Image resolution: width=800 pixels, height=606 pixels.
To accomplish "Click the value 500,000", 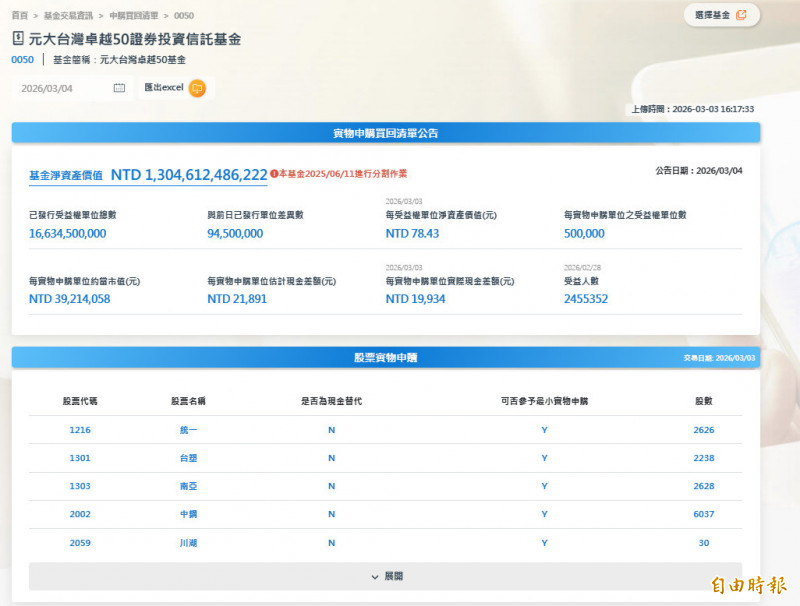I will point(584,234).
